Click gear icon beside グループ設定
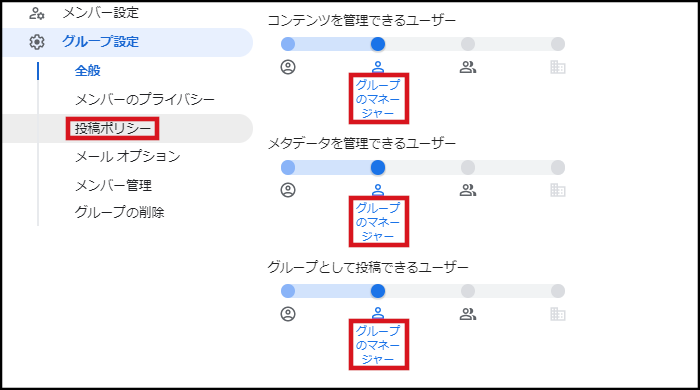Image resolution: width=700 pixels, height=390 pixels. tap(37, 42)
